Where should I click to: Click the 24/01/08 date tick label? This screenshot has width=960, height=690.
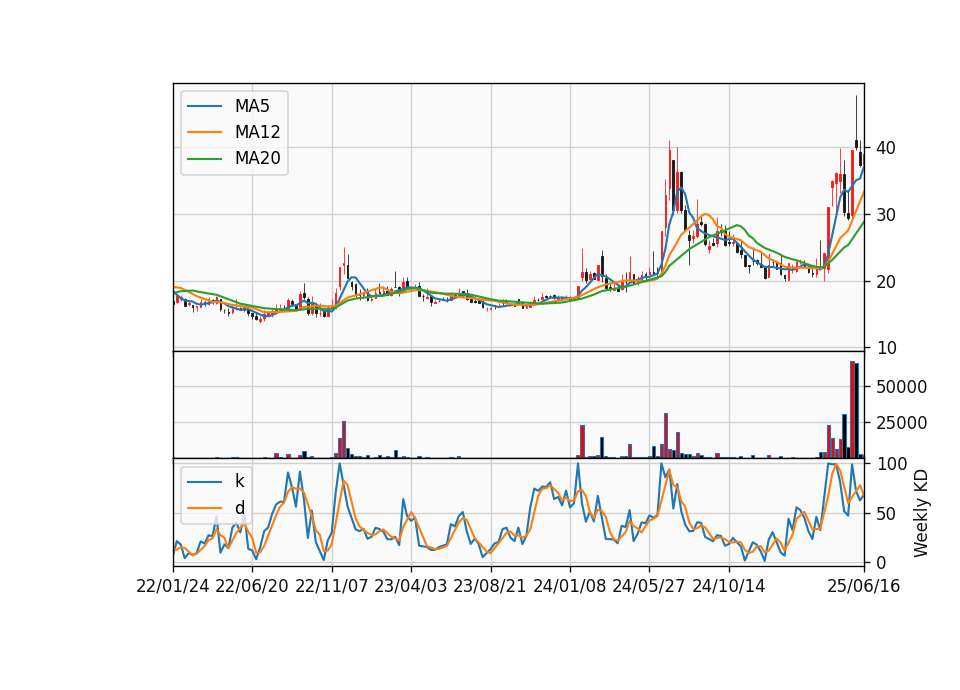[x=569, y=586]
